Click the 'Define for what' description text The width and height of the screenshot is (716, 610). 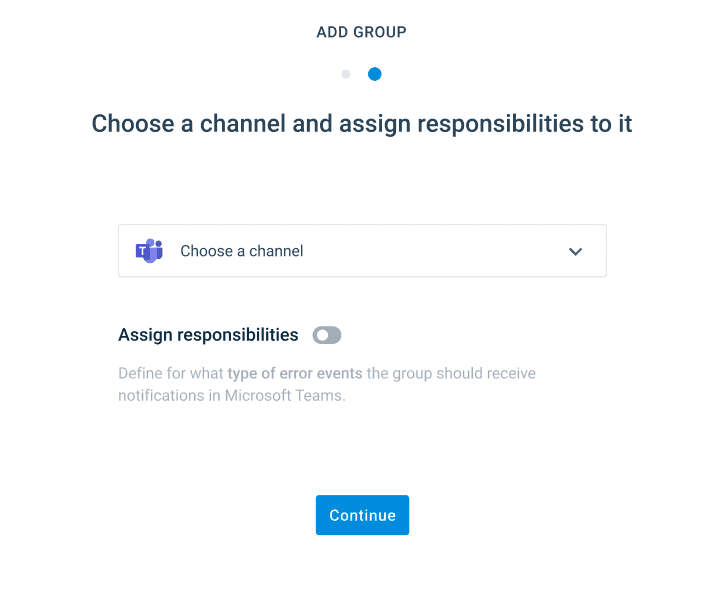pyautogui.click(x=170, y=374)
